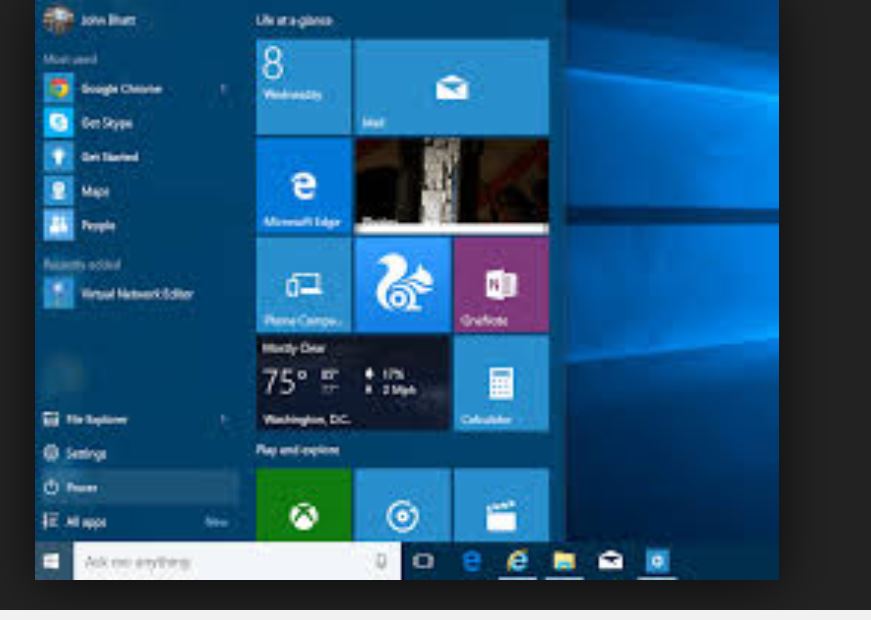
Task: Open the Xbox tile
Action: (x=304, y=507)
